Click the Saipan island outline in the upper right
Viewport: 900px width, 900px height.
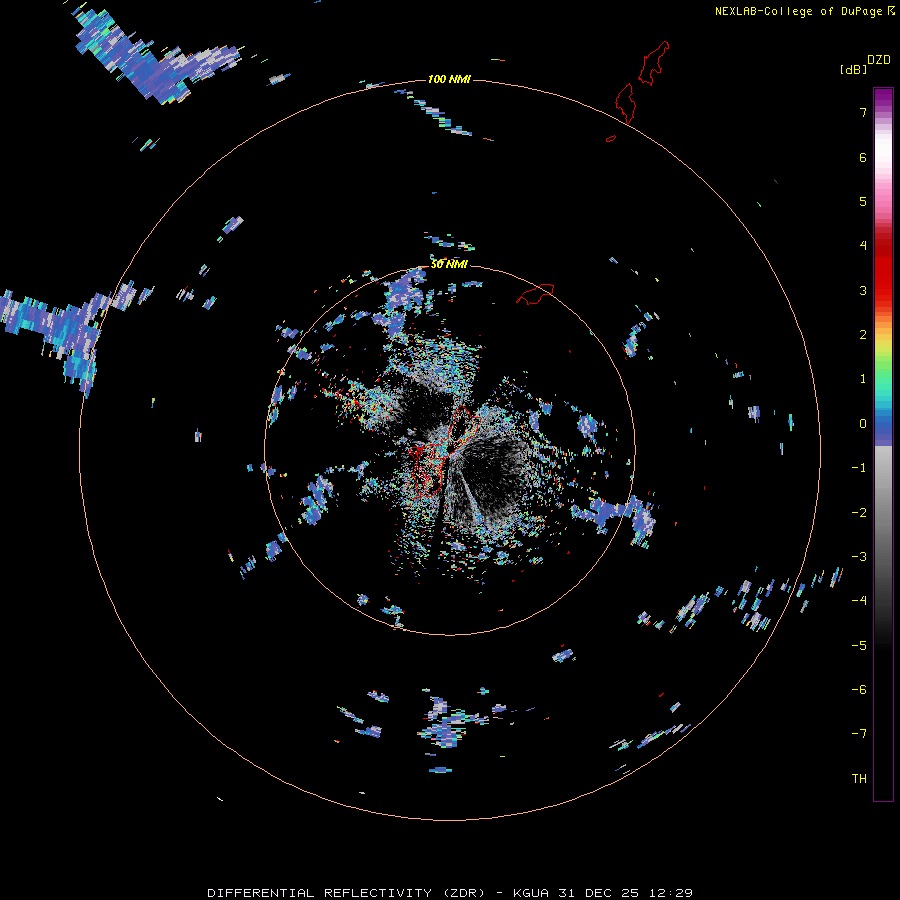(x=654, y=63)
